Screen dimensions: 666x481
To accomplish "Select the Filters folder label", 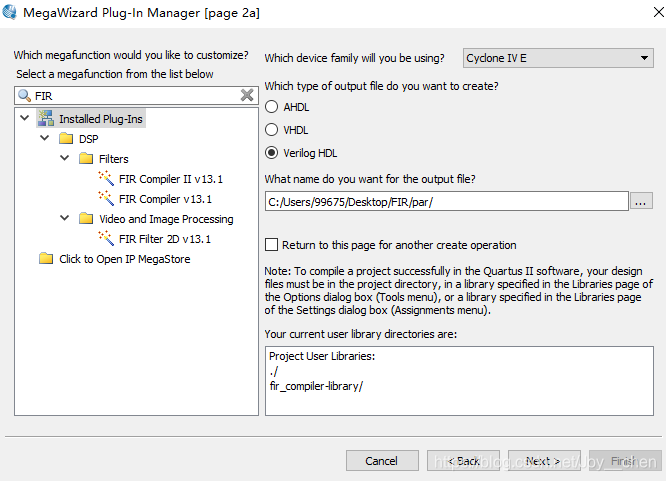I will (113, 159).
